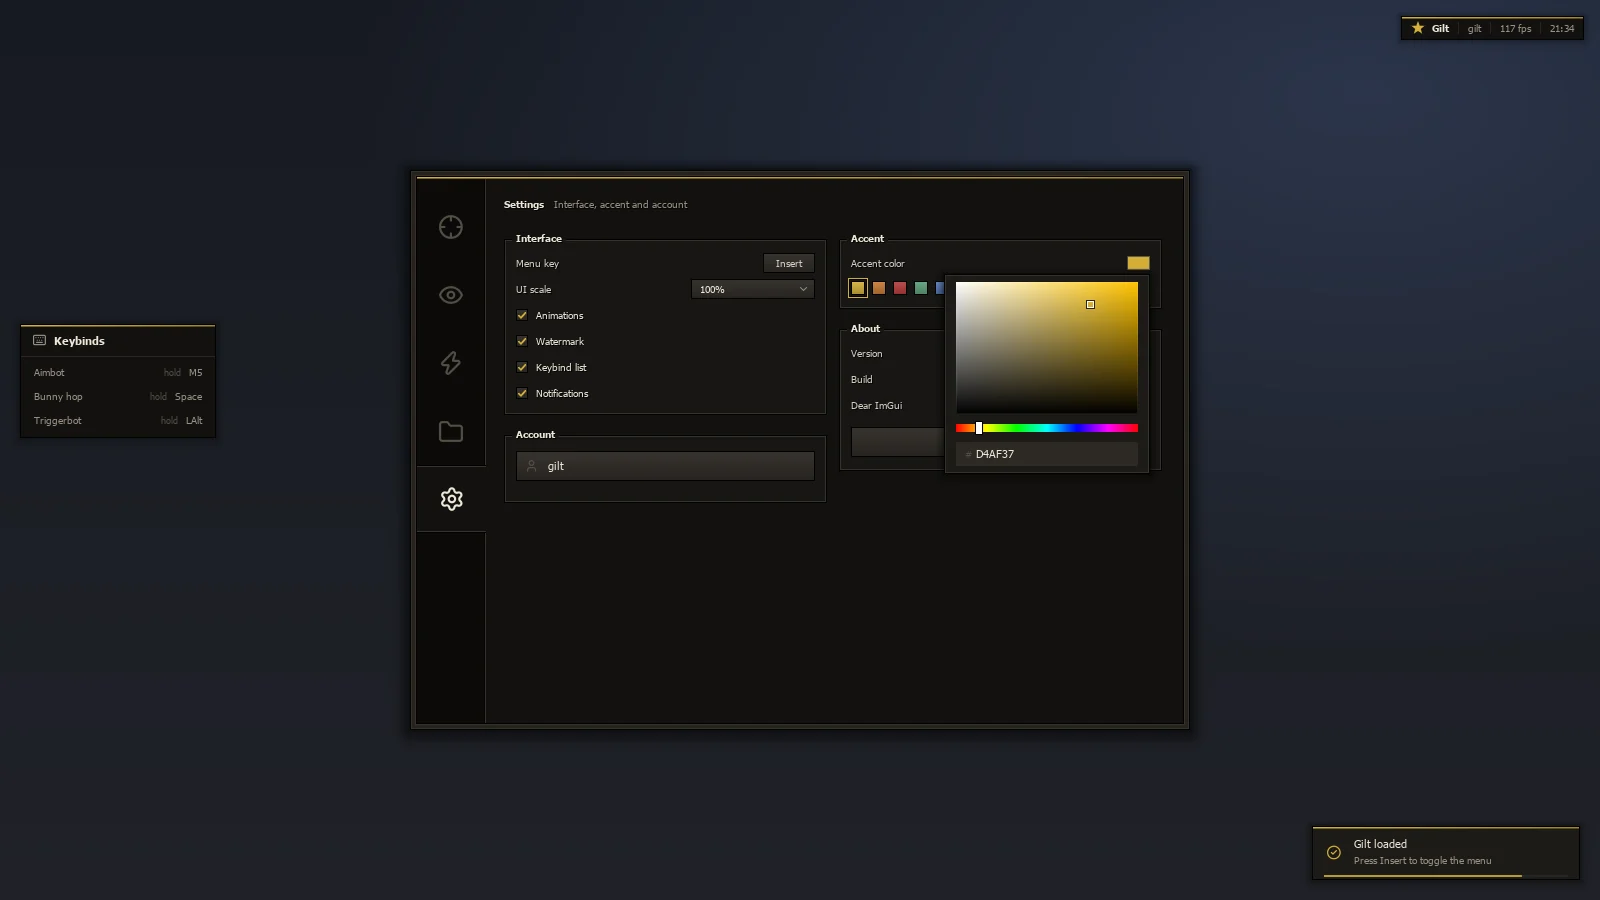Toggle the Watermark checkbox

tap(522, 341)
